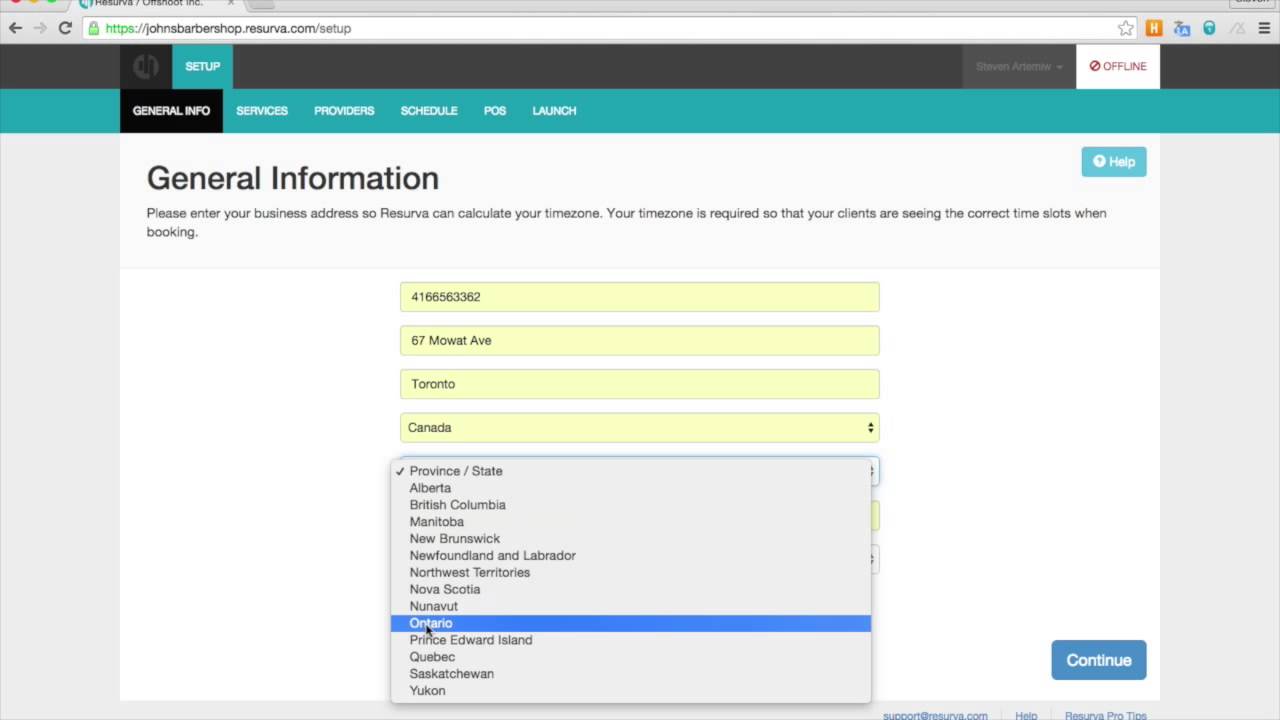The height and width of the screenshot is (720, 1280).
Task: Select Manitoba from the dropdown
Action: (631, 522)
